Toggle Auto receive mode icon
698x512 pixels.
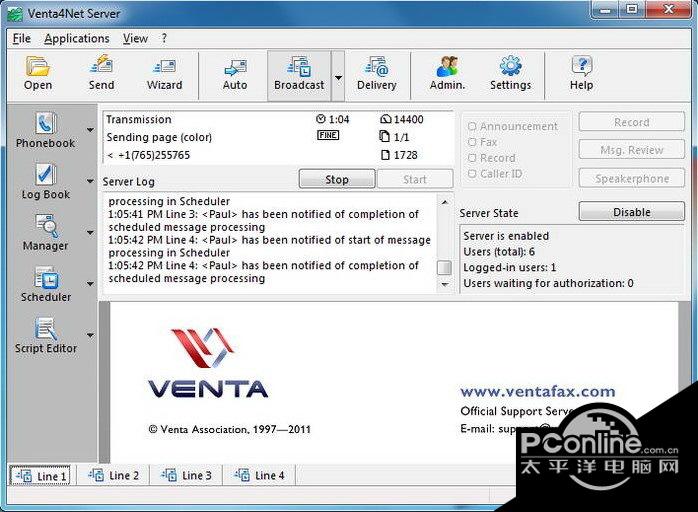pyautogui.click(x=235, y=74)
